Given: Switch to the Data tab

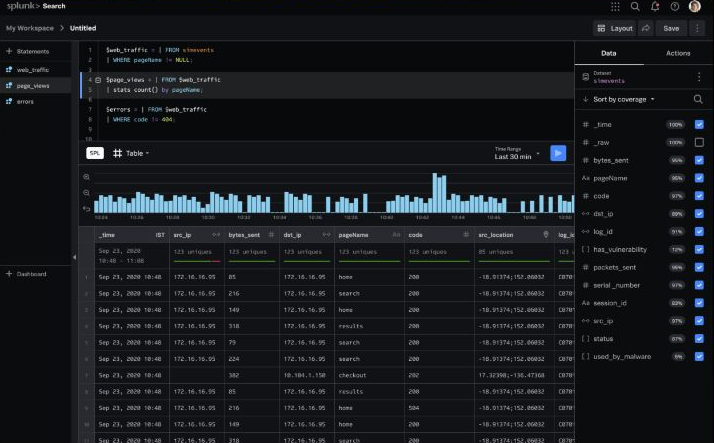Looking at the screenshot, I should coord(608,53).
